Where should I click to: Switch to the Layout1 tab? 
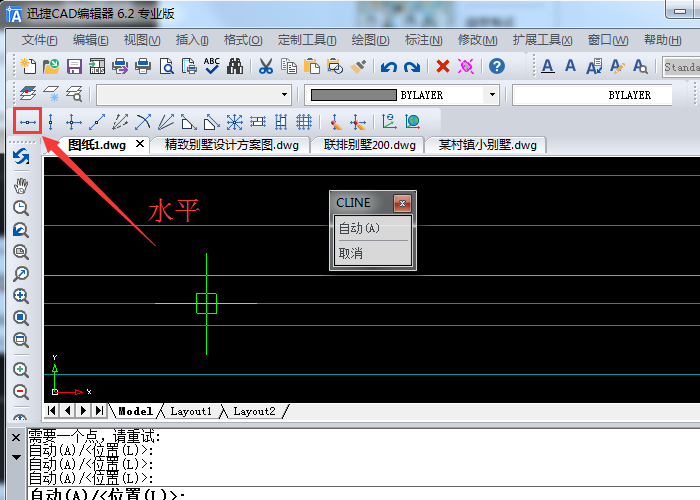191,411
